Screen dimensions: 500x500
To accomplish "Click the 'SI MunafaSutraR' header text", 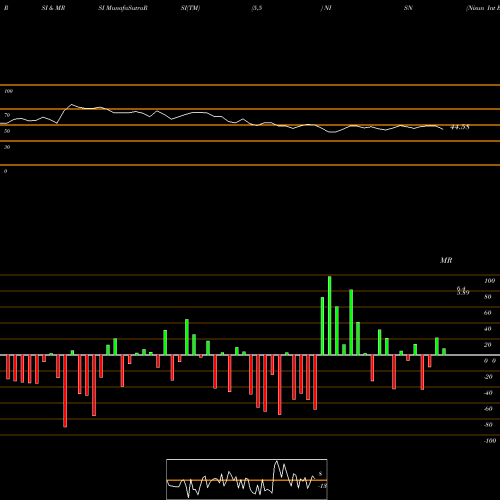I will (123, 8).
